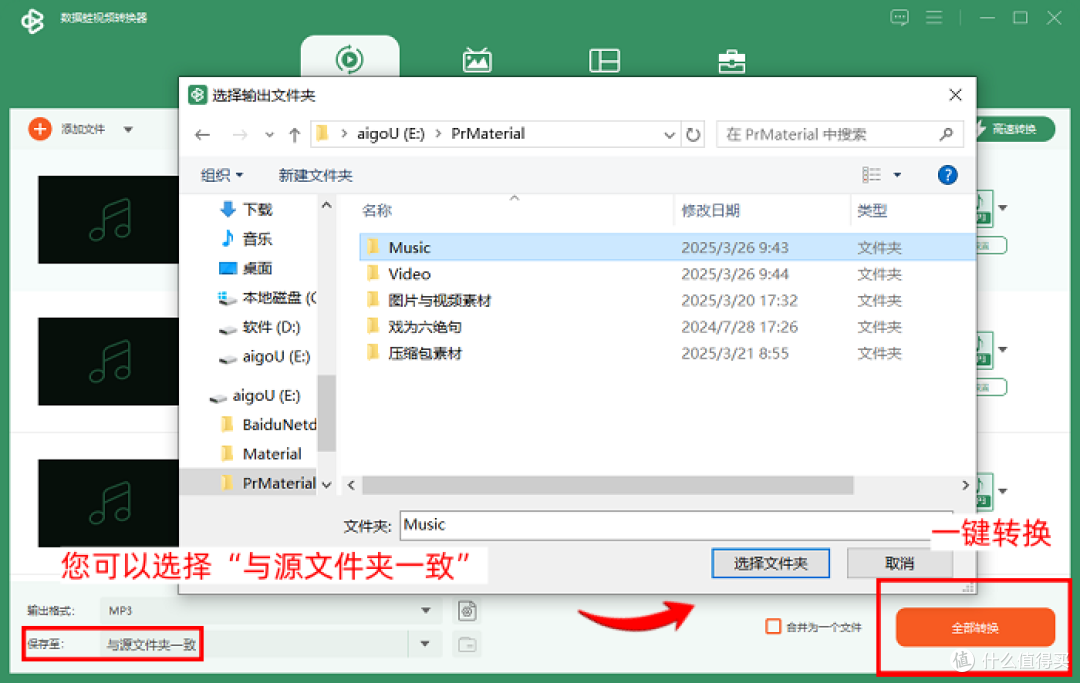Select second audio file thumbnail
The width and height of the screenshot is (1080, 683).
[108, 361]
